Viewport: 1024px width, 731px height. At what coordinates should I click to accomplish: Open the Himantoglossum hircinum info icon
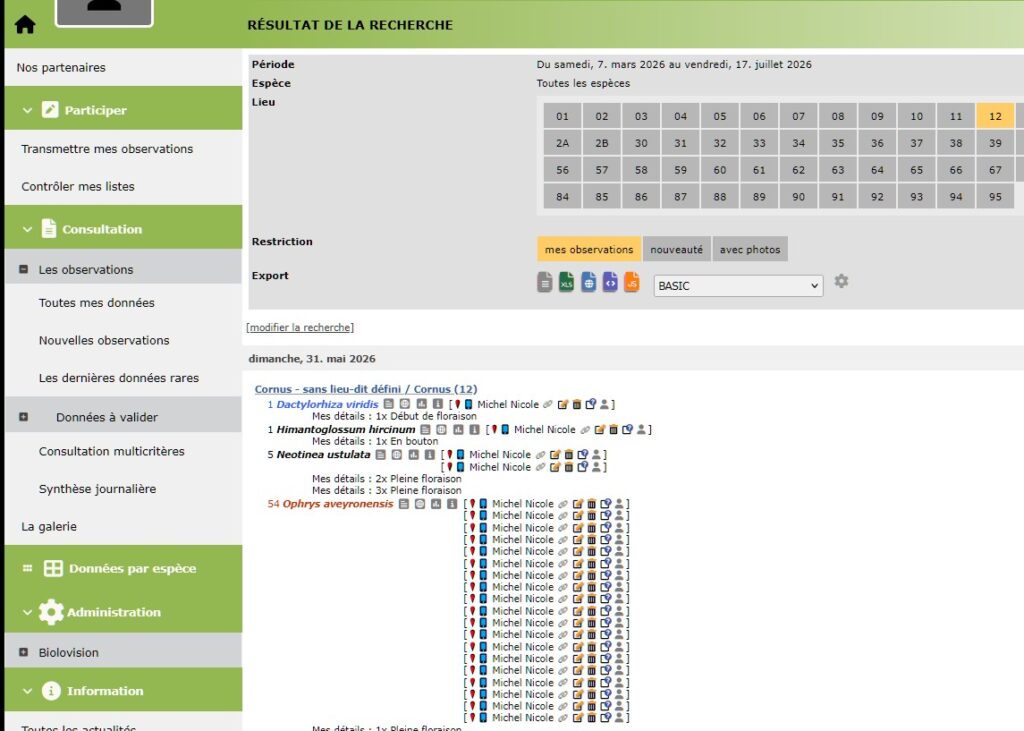(475, 429)
